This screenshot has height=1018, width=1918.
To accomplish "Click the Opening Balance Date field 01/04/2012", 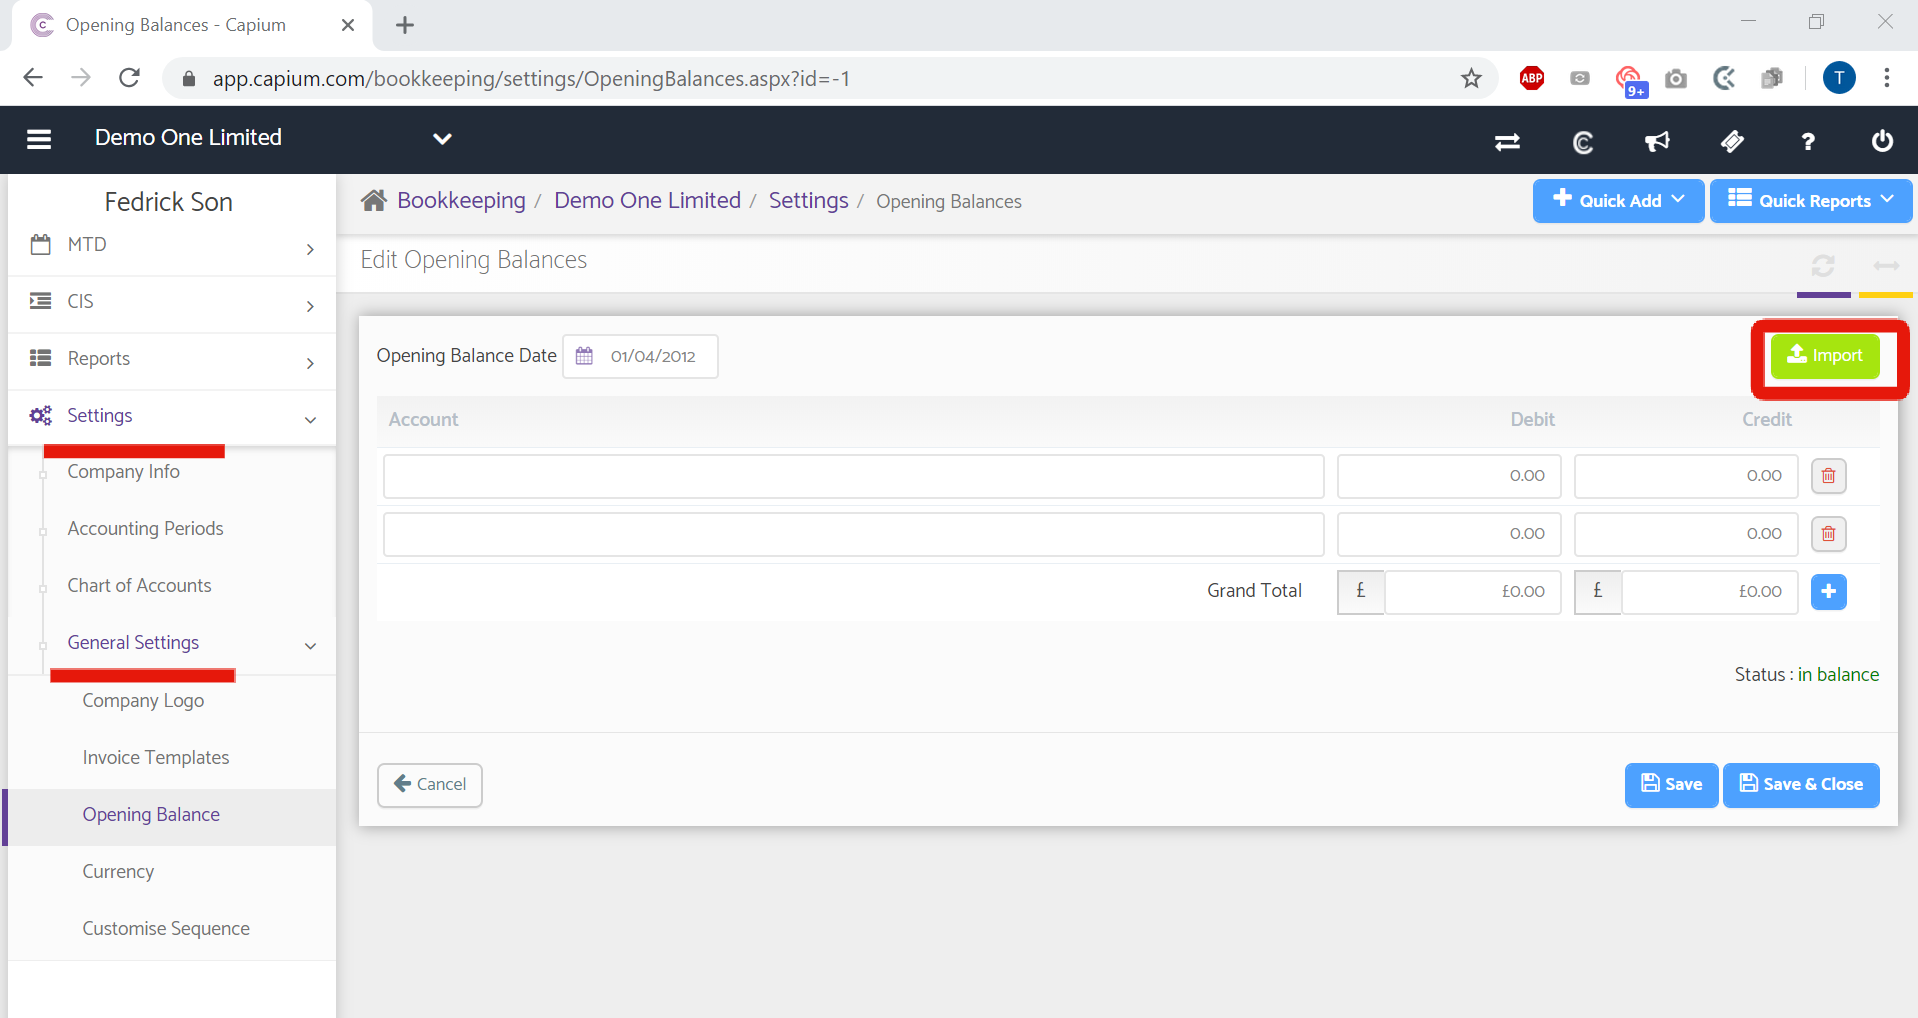I will pyautogui.click(x=640, y=356).
